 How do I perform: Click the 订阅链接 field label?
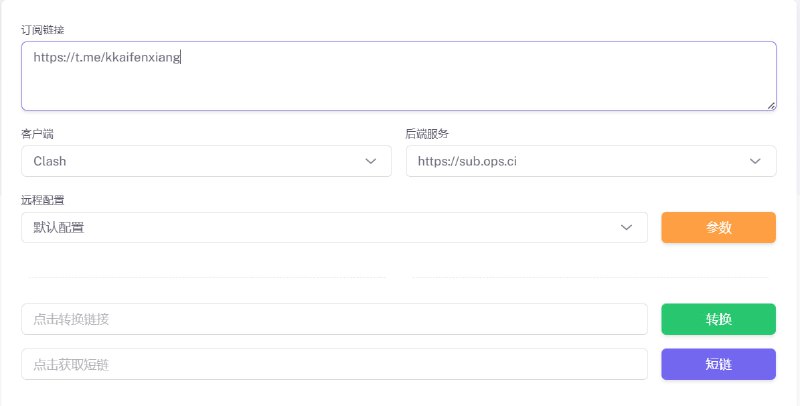pos(43,30)
